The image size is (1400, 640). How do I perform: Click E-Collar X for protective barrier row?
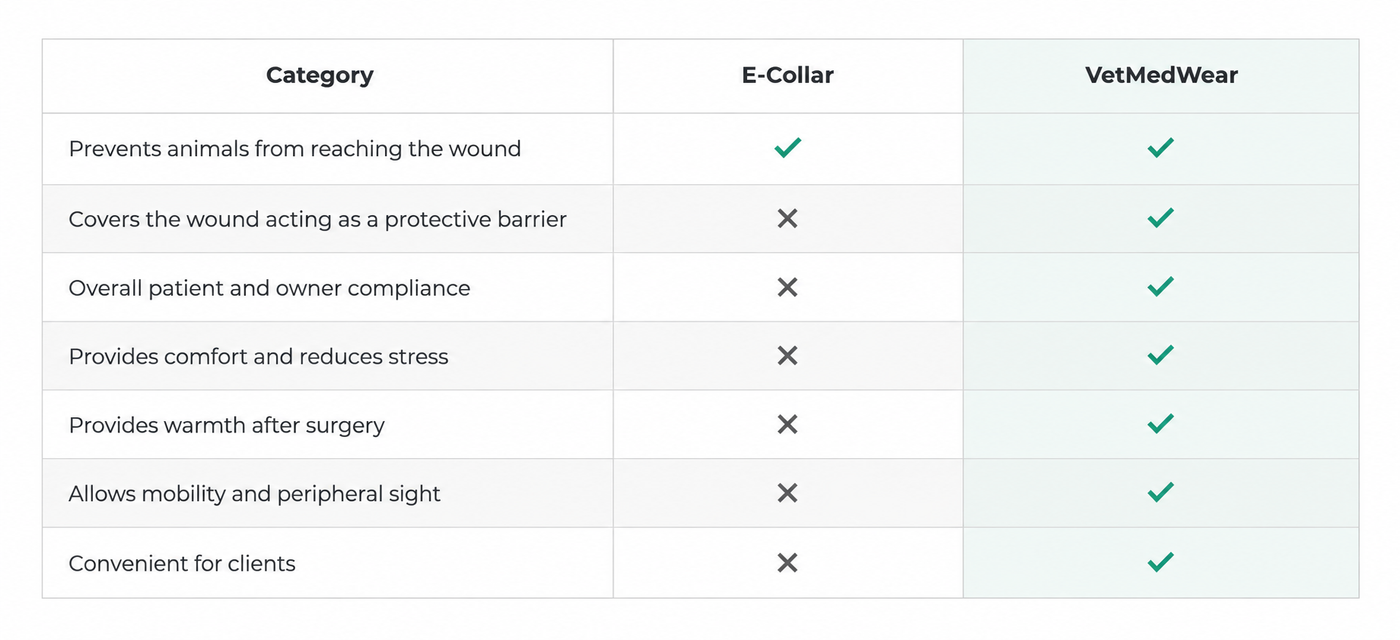[x=788, y=218]
